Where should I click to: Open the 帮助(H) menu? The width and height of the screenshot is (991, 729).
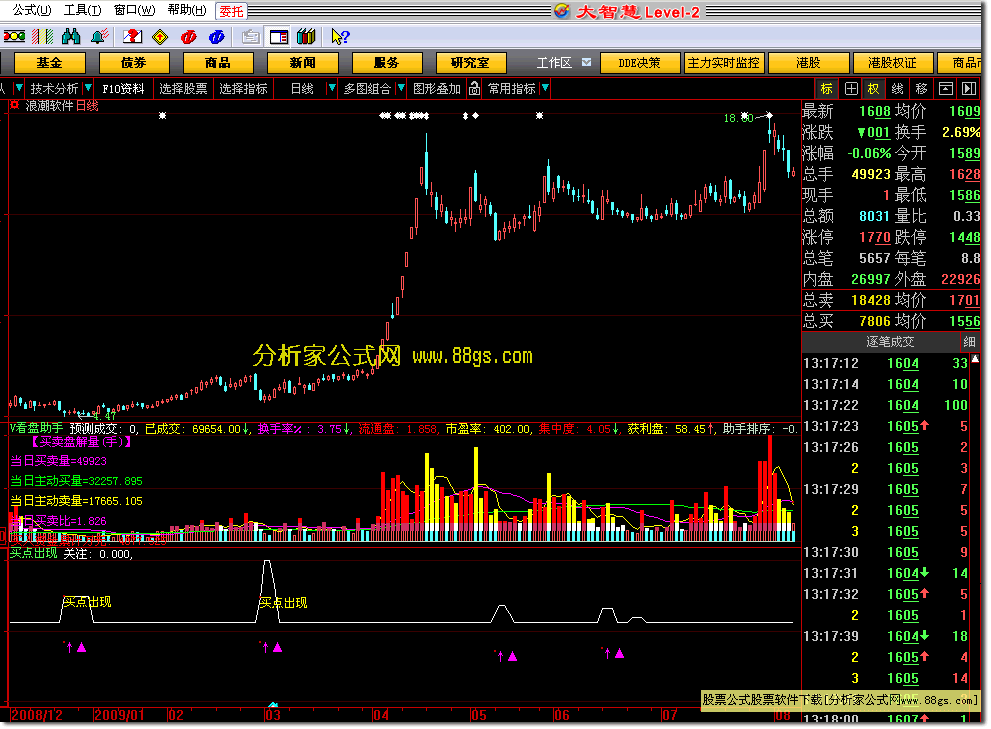[186, 10]
